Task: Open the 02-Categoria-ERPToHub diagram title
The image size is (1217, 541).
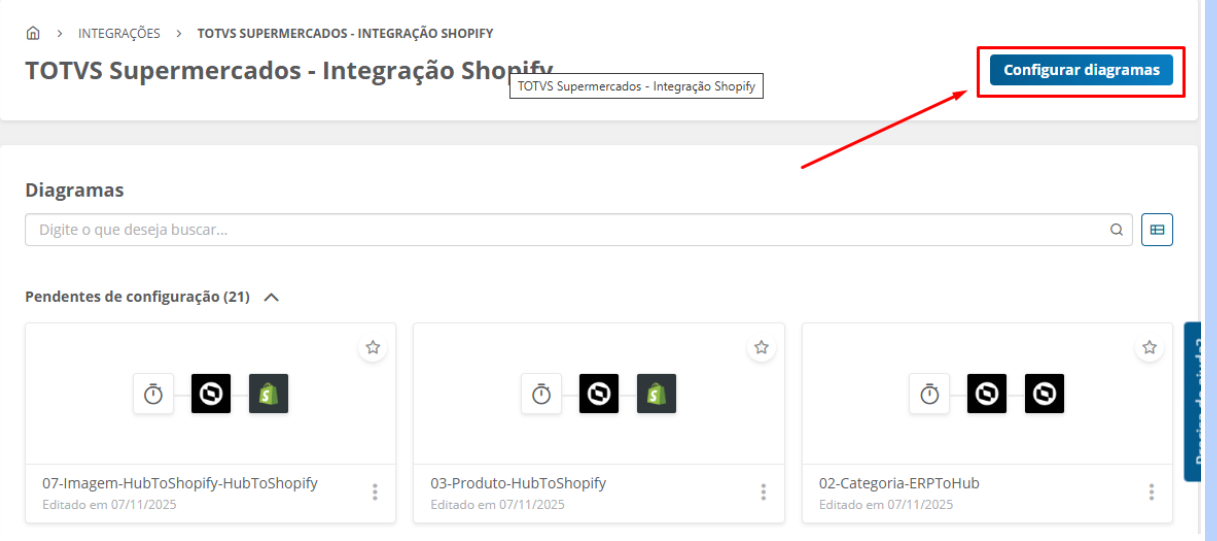Action: [899, 483]
